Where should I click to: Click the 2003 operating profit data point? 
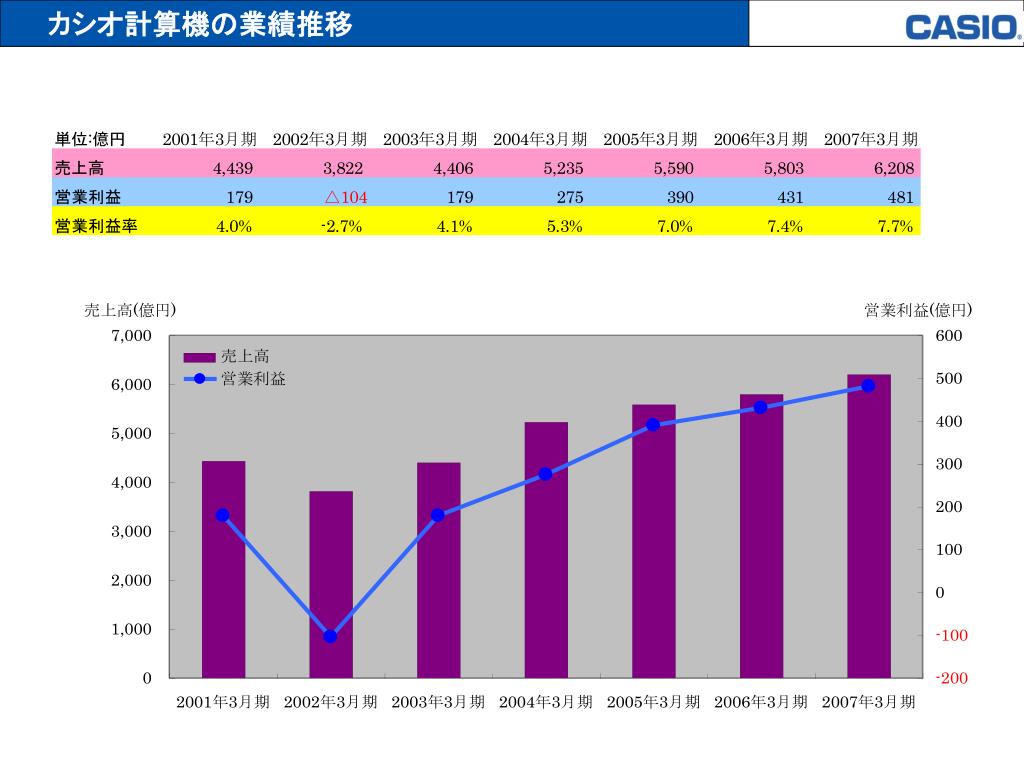click(438, 515)
